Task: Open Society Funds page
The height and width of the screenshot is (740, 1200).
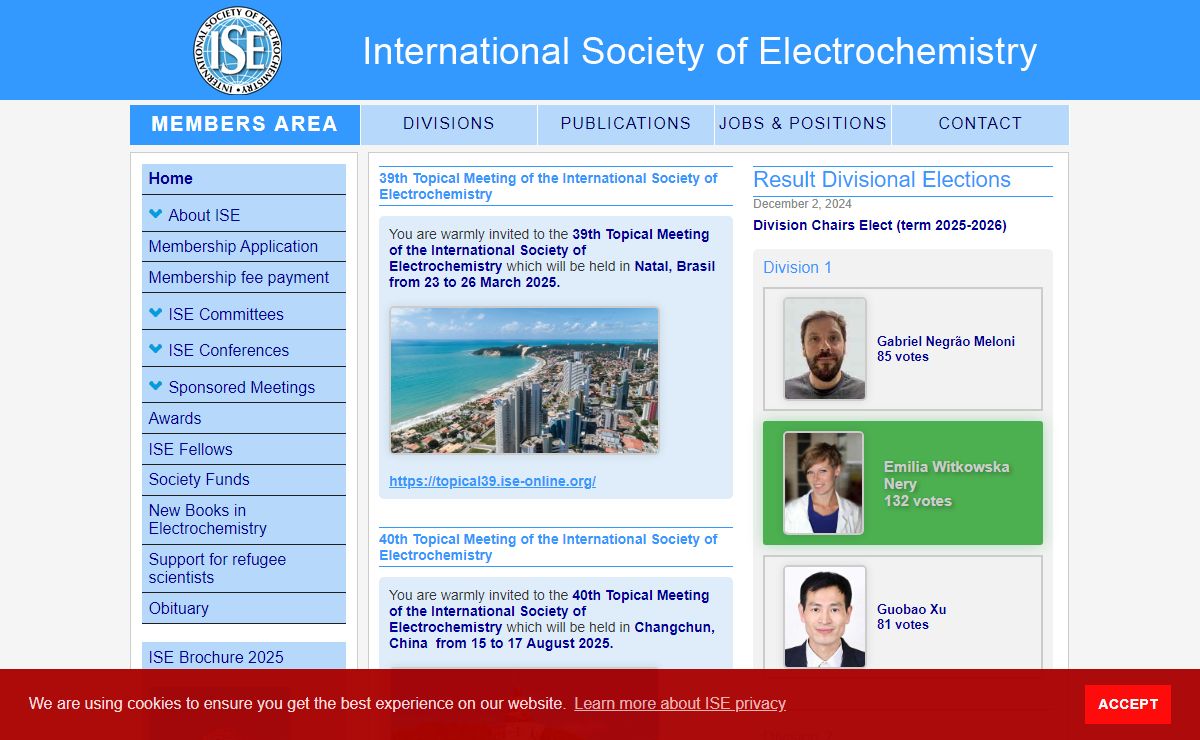Action: (x=244, y=479)
